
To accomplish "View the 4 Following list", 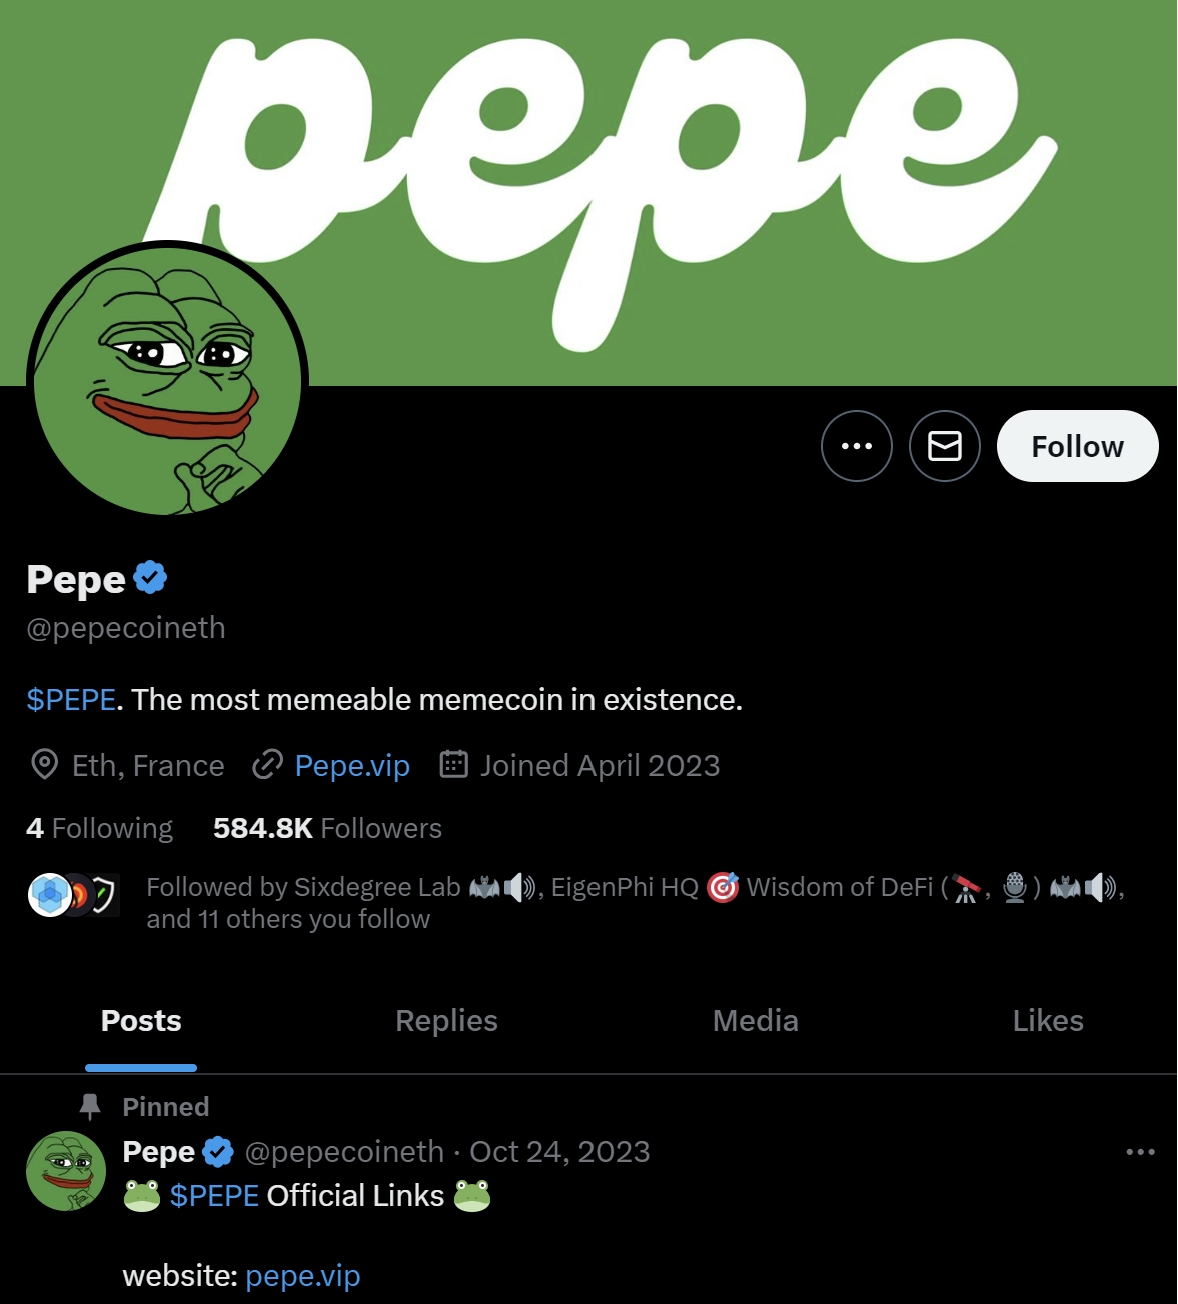I will pyautogui.click(x=99, y=829).
